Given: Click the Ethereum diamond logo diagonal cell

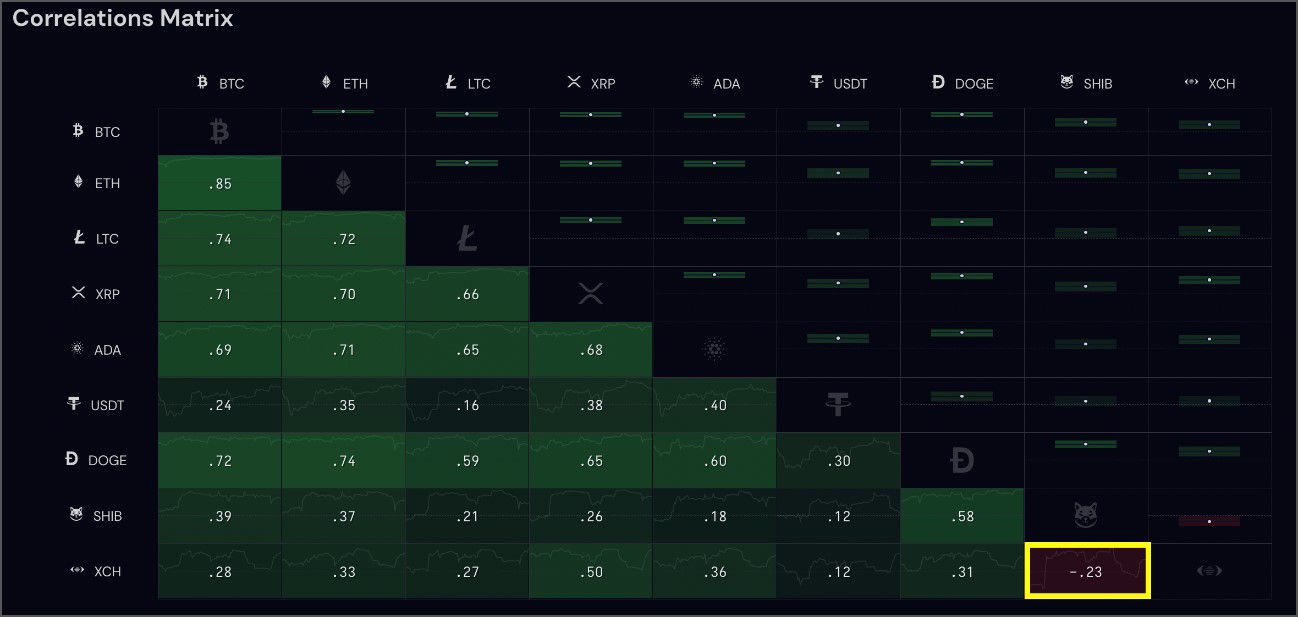Looking at the screenshot, I should point(343,182).
